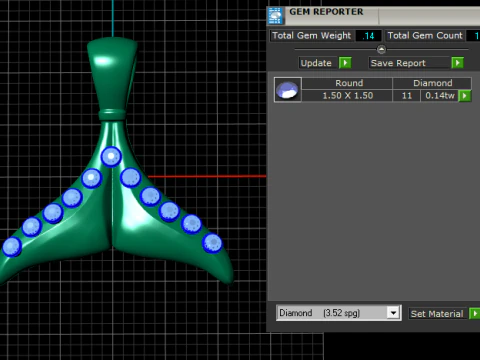Click the GEM REPORTER title bar
This screenshot has height=360, width=480.
click(x=373, y=16)
